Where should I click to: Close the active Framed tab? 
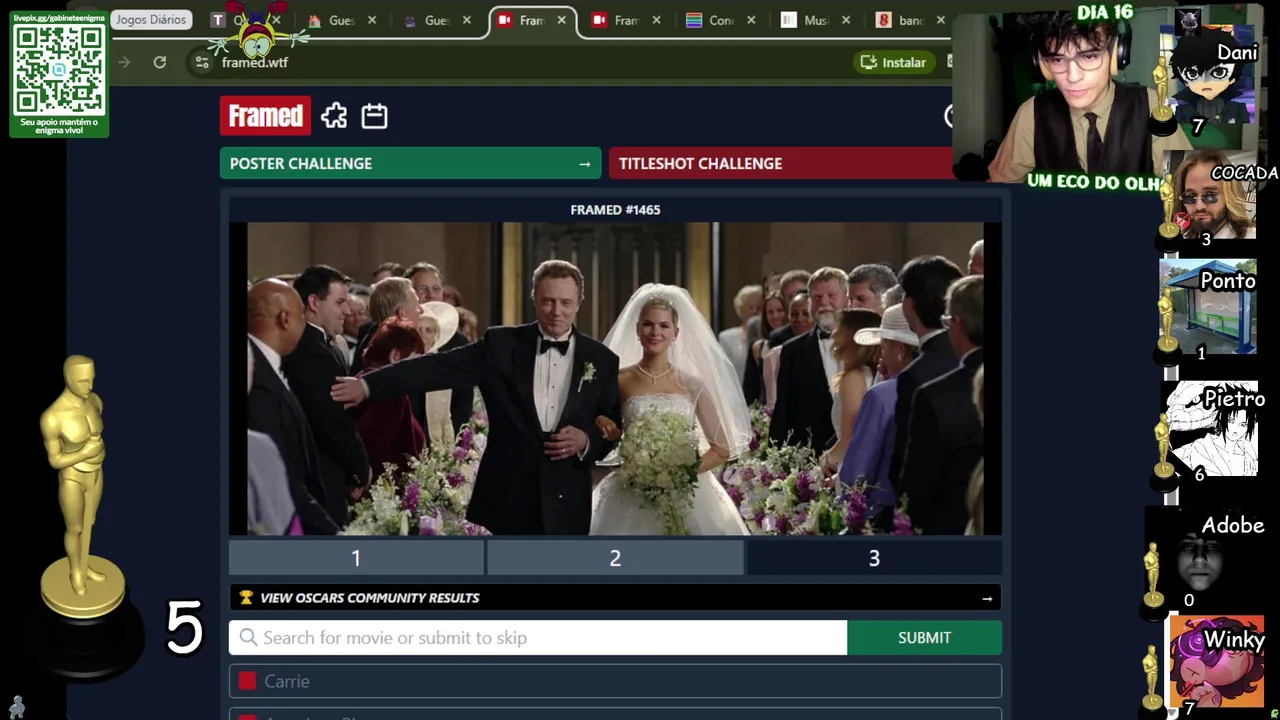(561, 20)
